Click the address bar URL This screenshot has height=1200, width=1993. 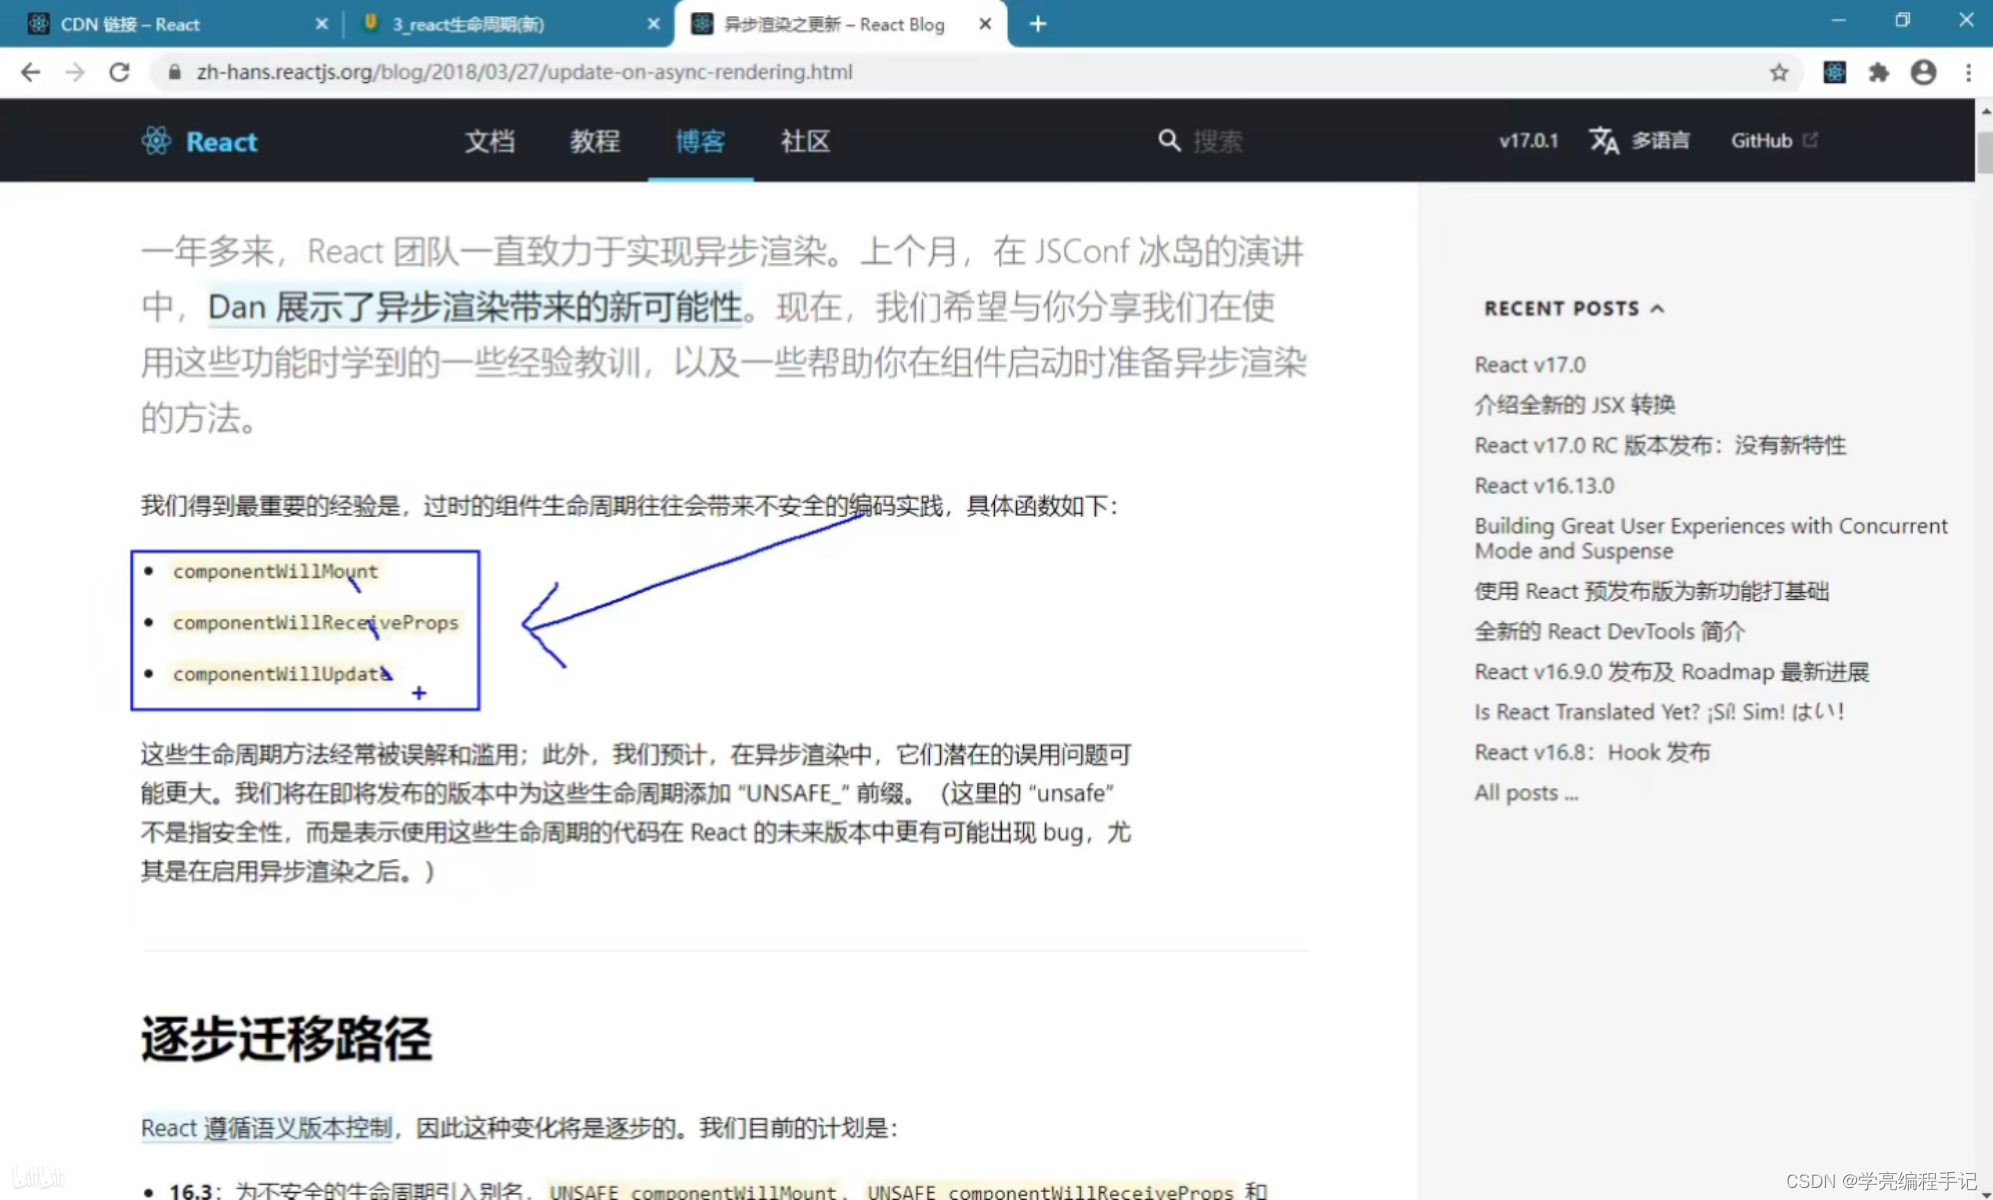tap(525, 72)
